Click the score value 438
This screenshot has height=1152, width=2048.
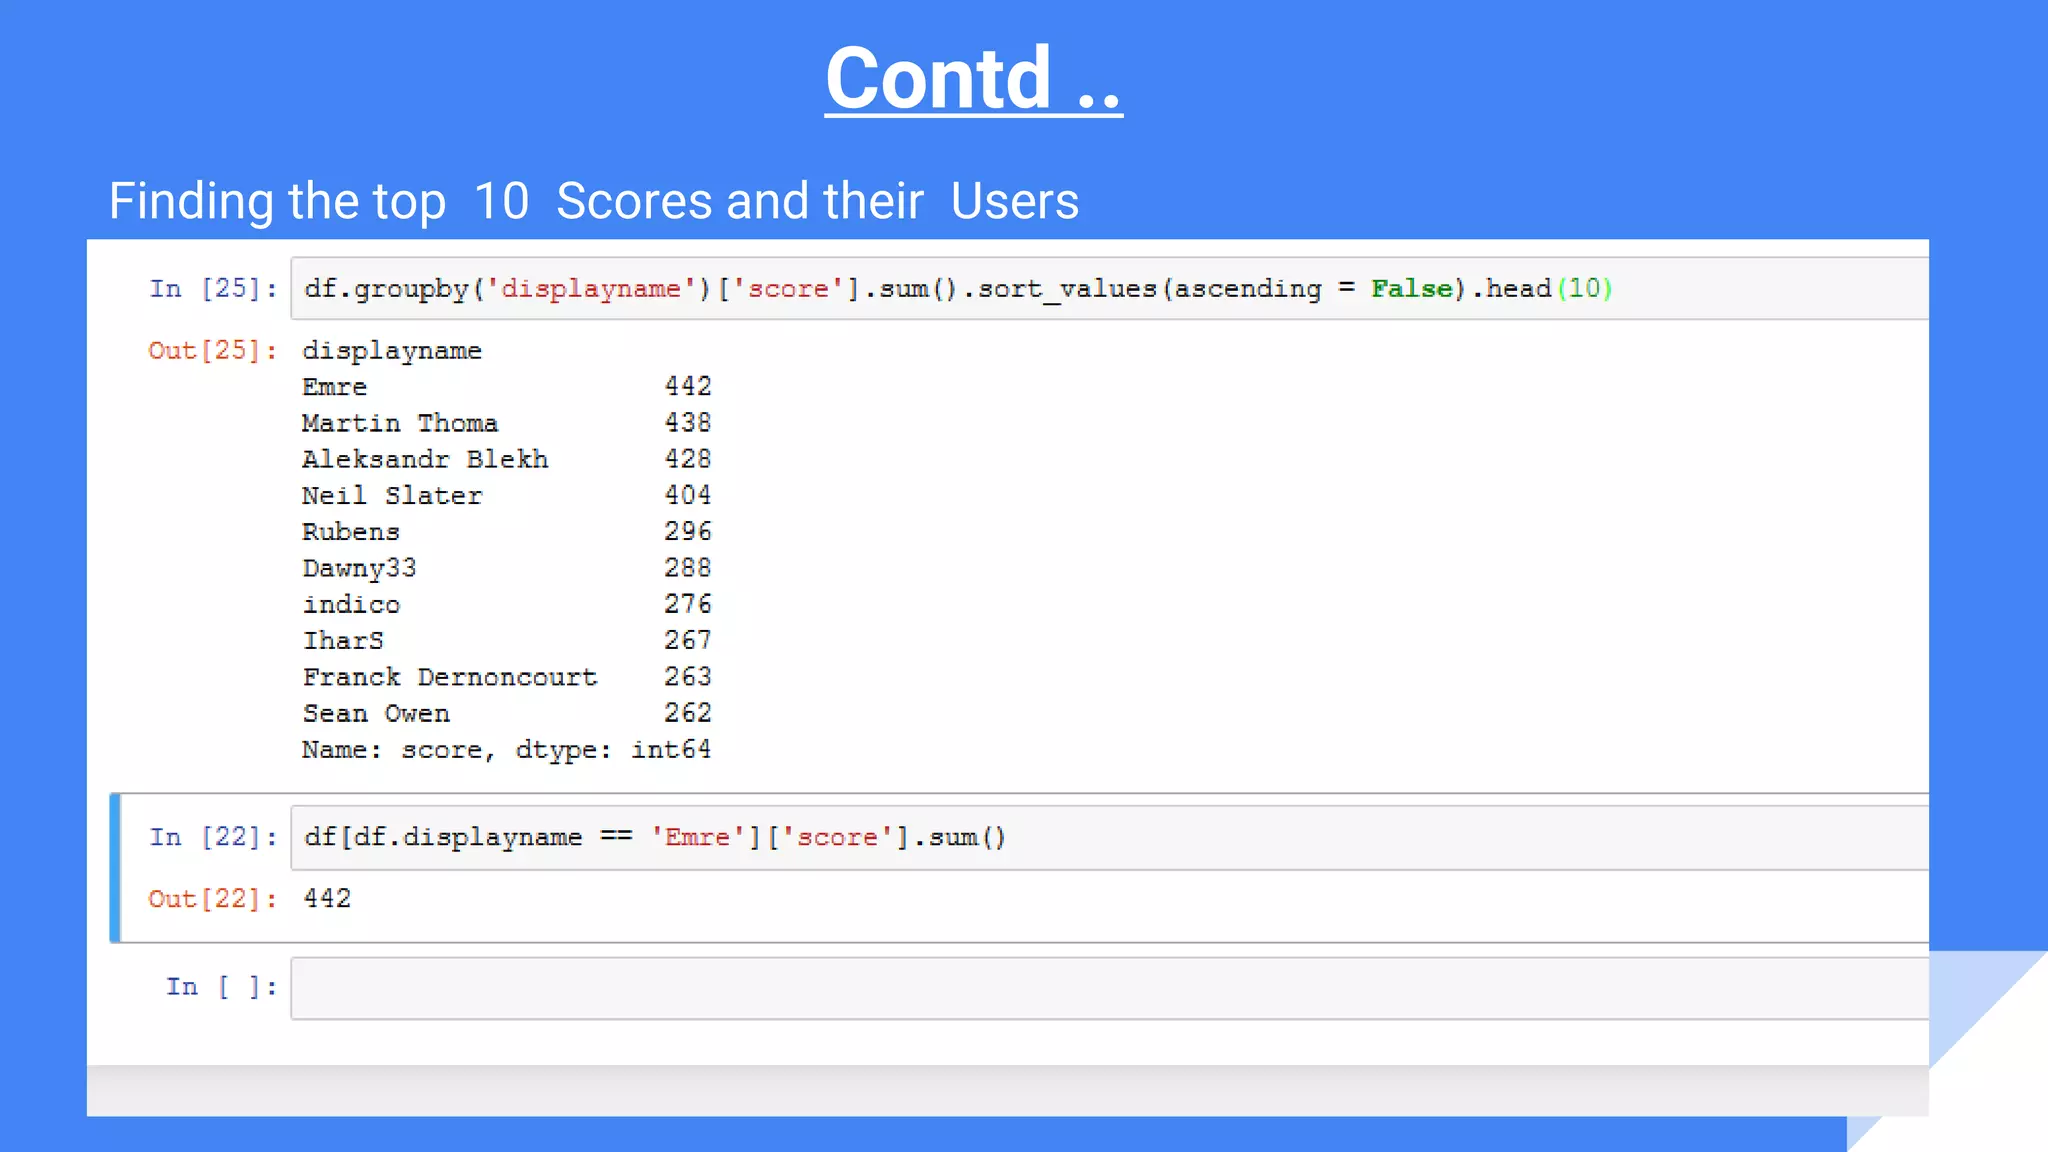click(x=688, y=422)
